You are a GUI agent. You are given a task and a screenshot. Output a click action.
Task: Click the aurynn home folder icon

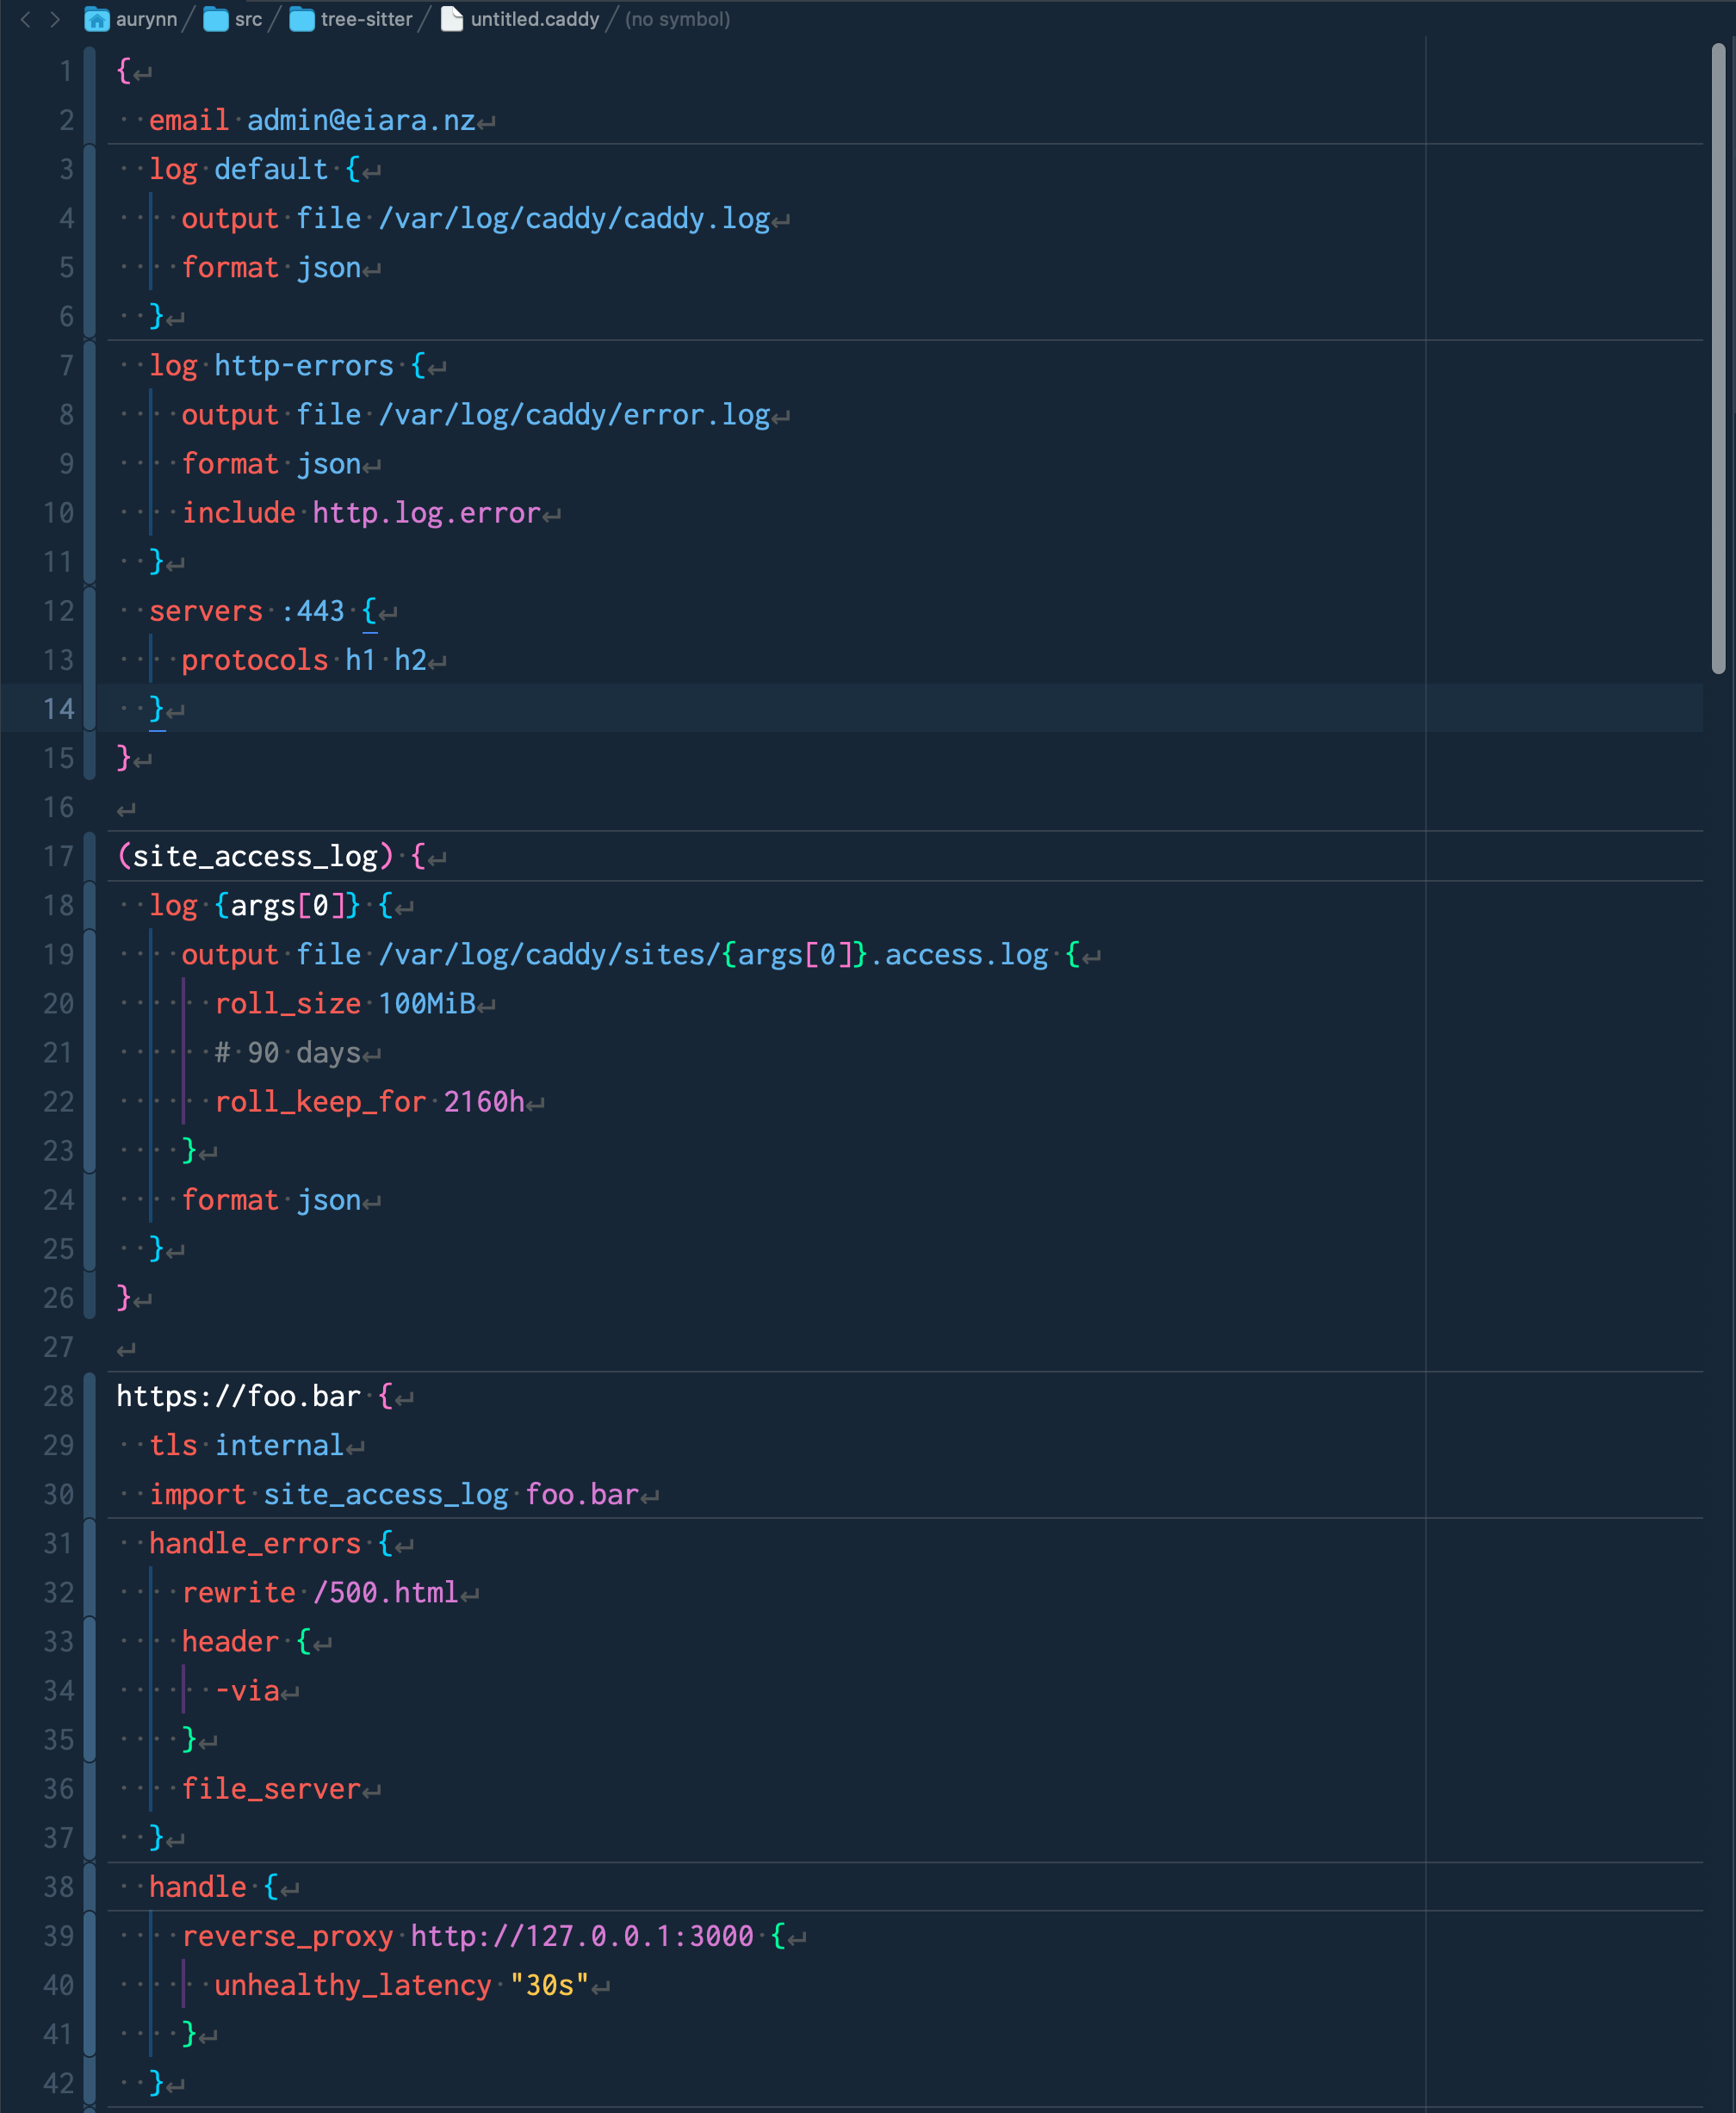click(97, 19)
